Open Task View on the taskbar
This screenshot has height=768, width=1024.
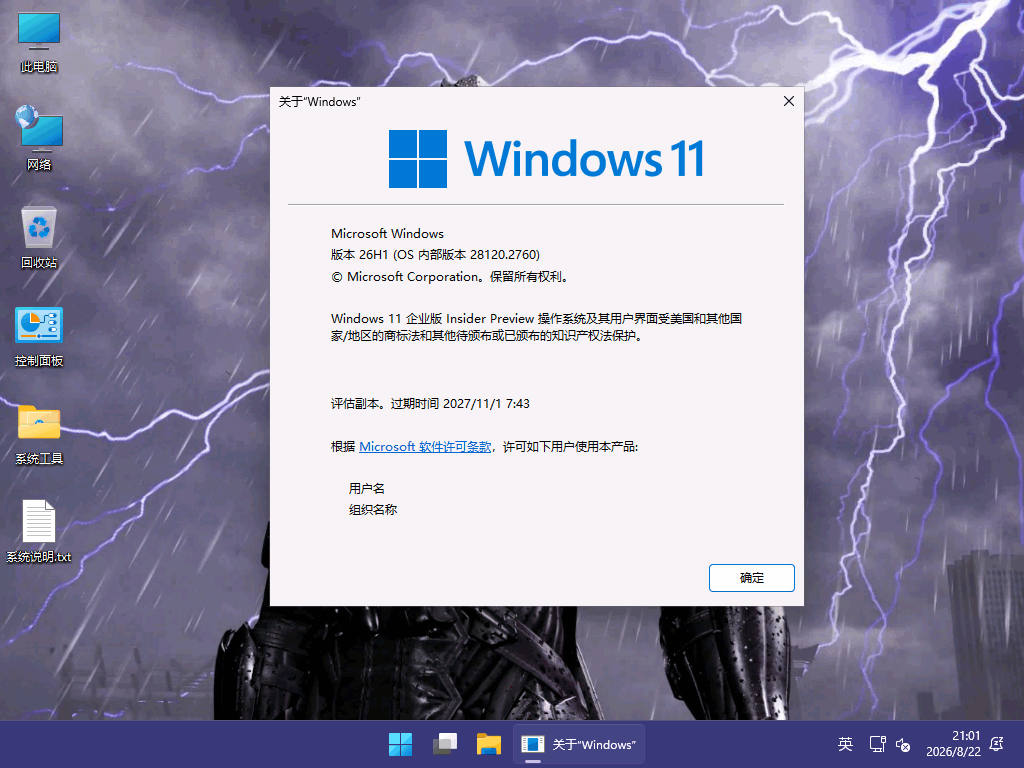click(x=445, y=744)
